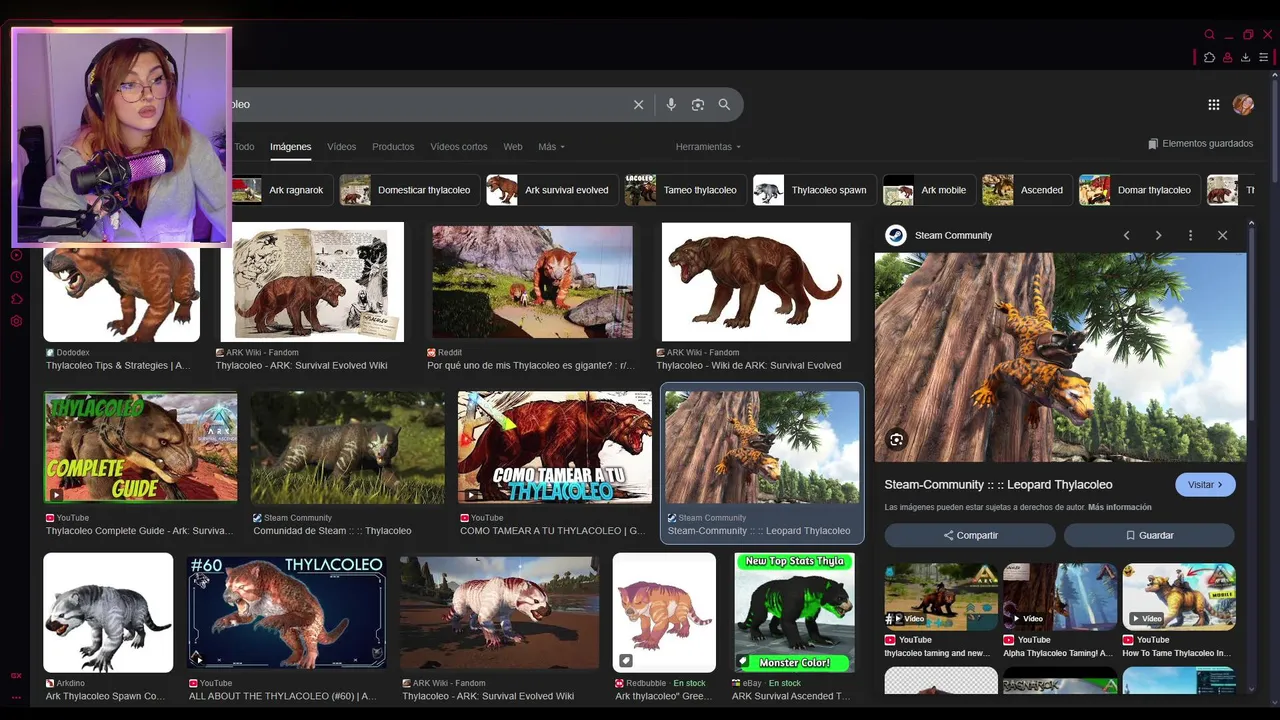This screenshot has height=720, width=1280.
Task: Switch to the Todo tab
Action: click(x=245, y=147)
